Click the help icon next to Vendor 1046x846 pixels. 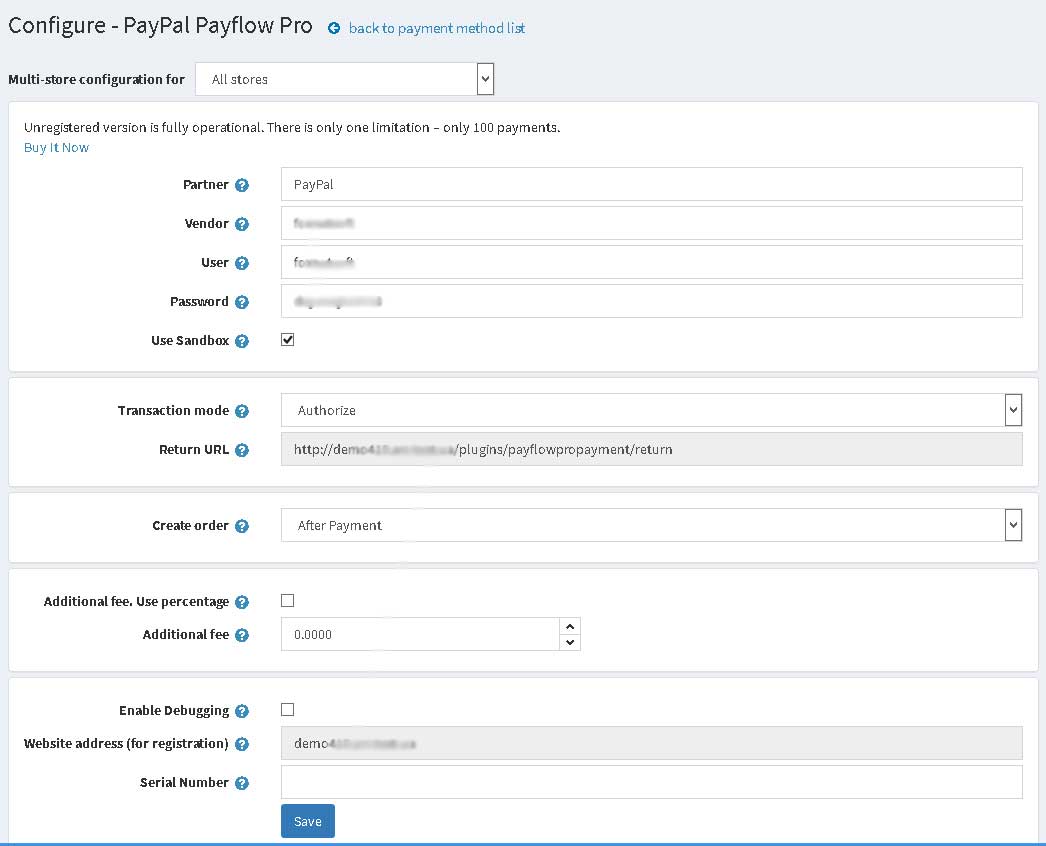[x=242, y=224]
